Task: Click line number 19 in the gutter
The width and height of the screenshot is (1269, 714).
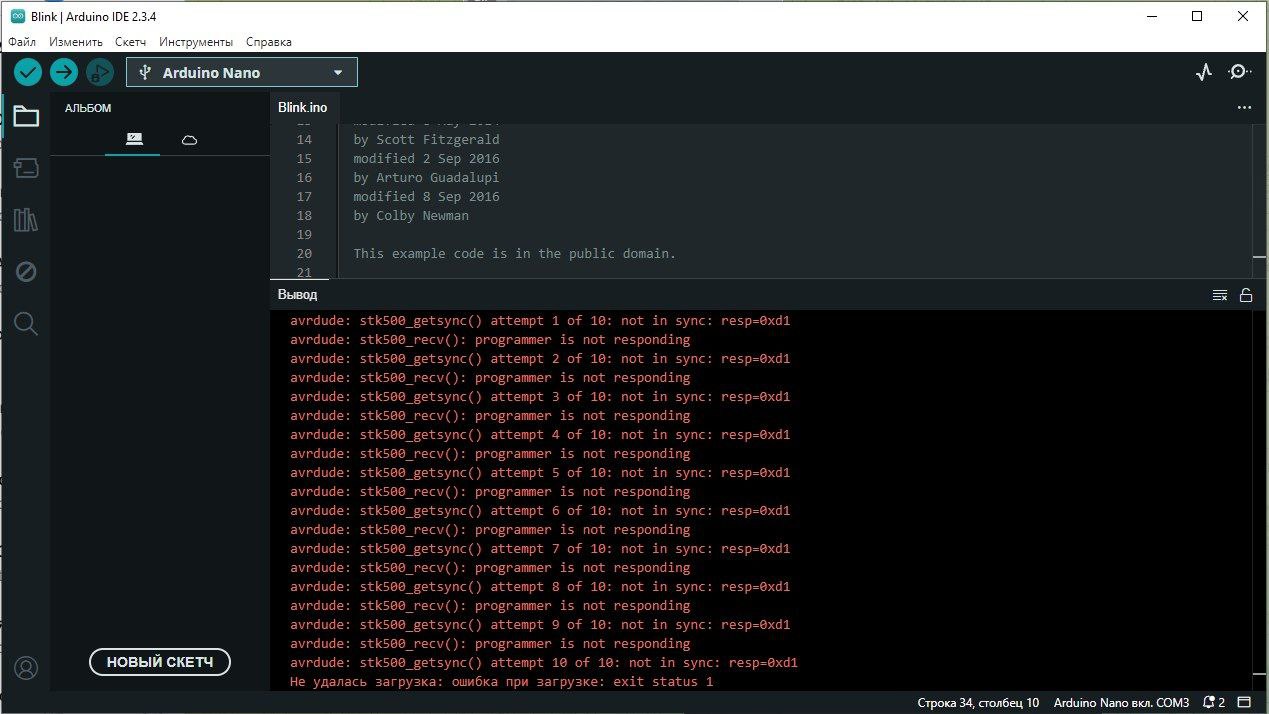Action: tap(305, 234)
